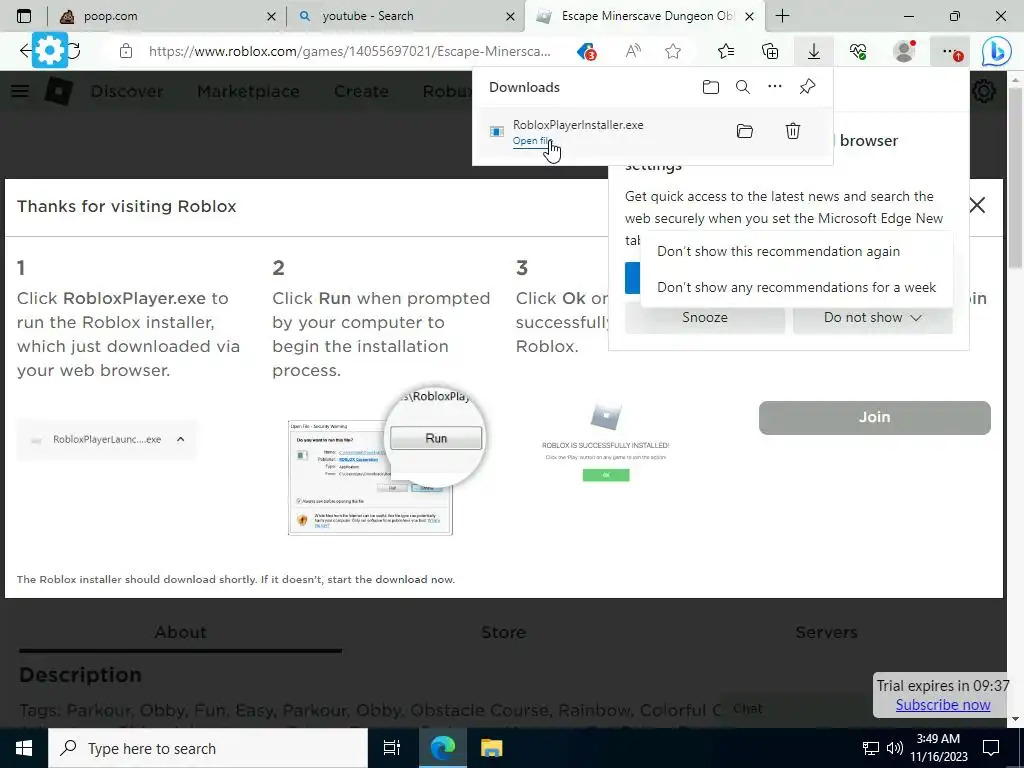Open the Roblox settings gear icon
The image size is (1024, 768).
pos(984,91)
